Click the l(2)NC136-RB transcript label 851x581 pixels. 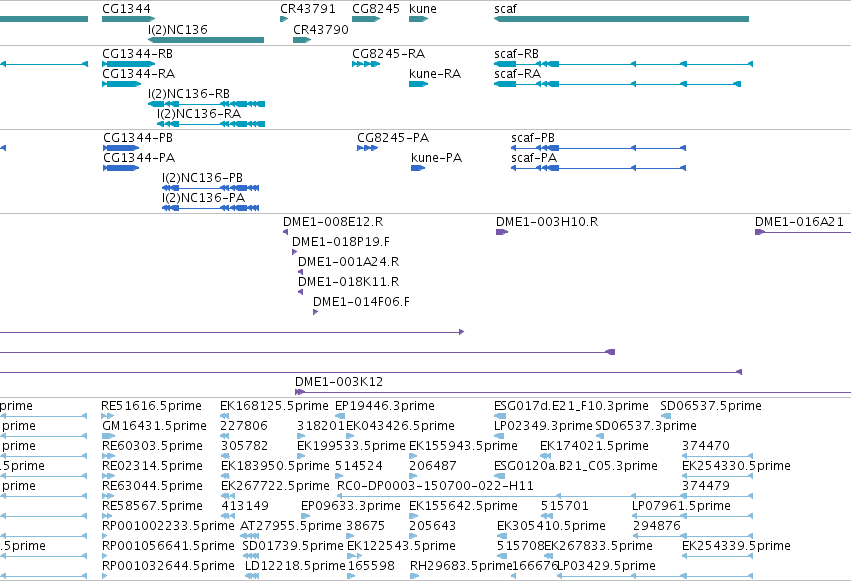[x=189, y=94]
